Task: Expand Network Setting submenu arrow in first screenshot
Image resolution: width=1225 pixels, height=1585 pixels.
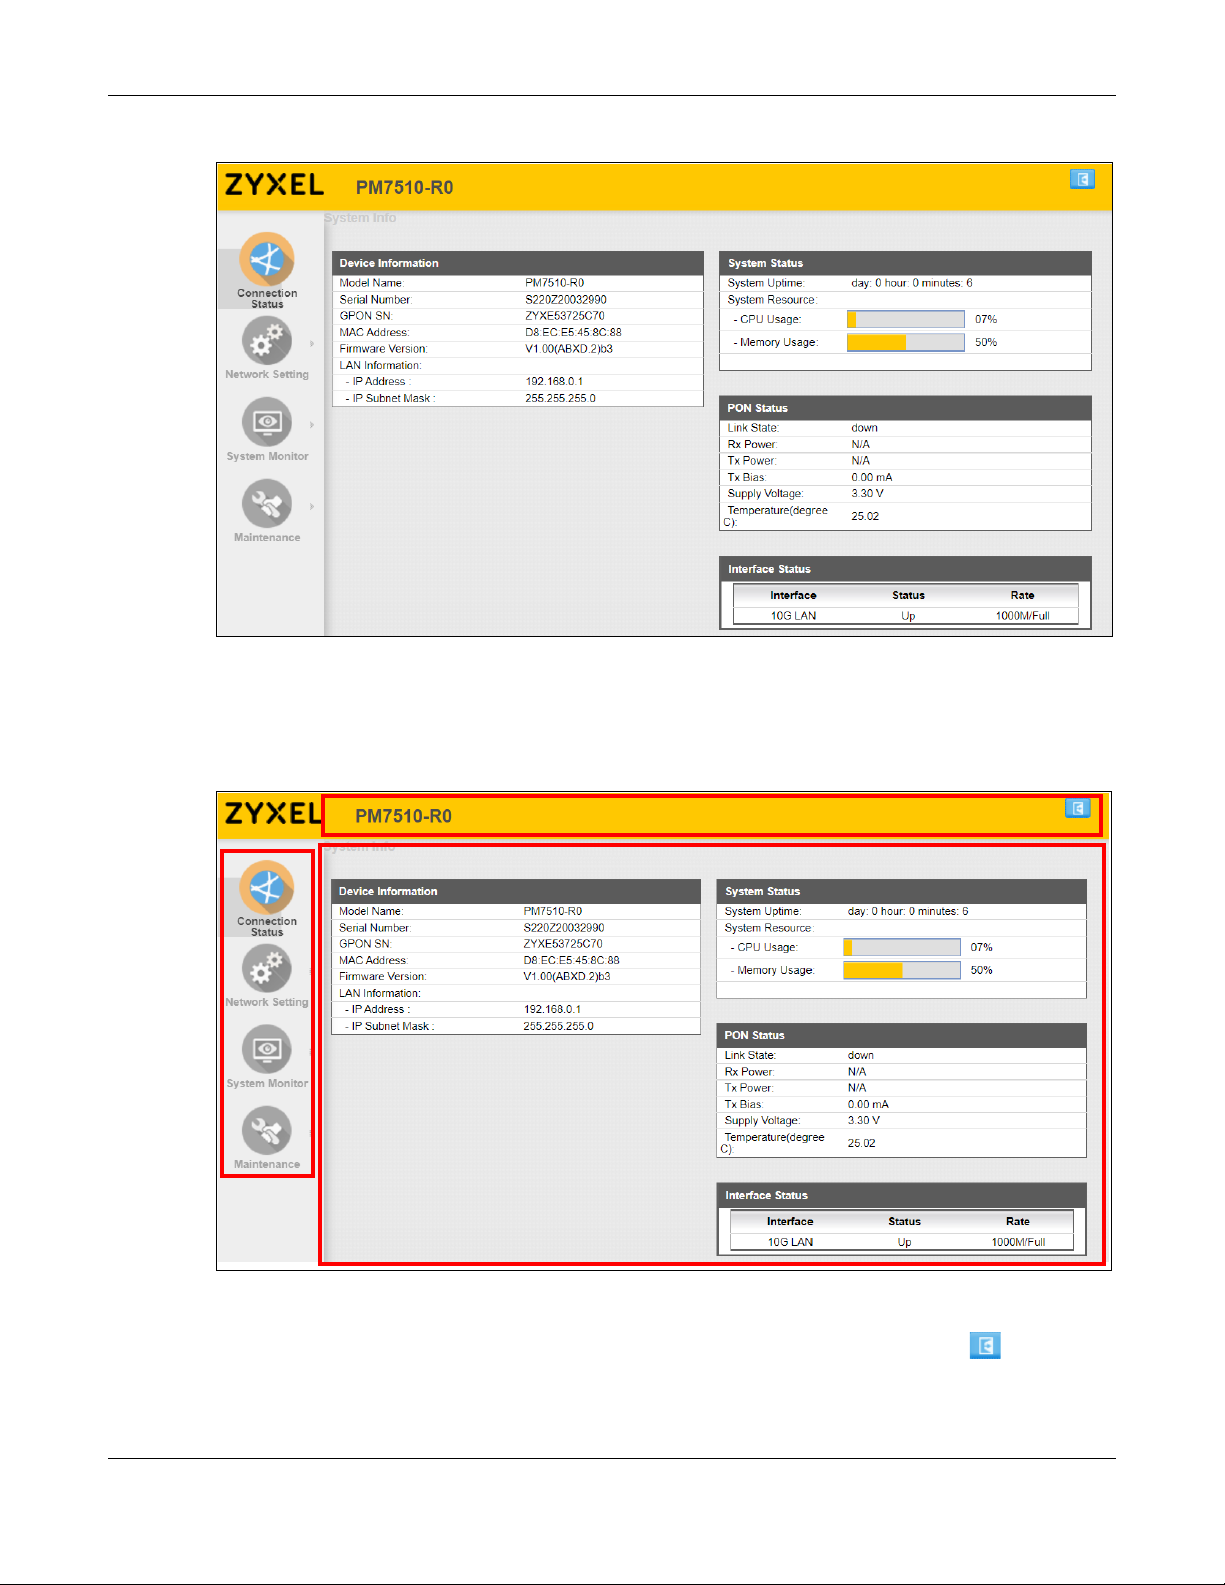Action: pyautogui.click(x=312, y=343)
